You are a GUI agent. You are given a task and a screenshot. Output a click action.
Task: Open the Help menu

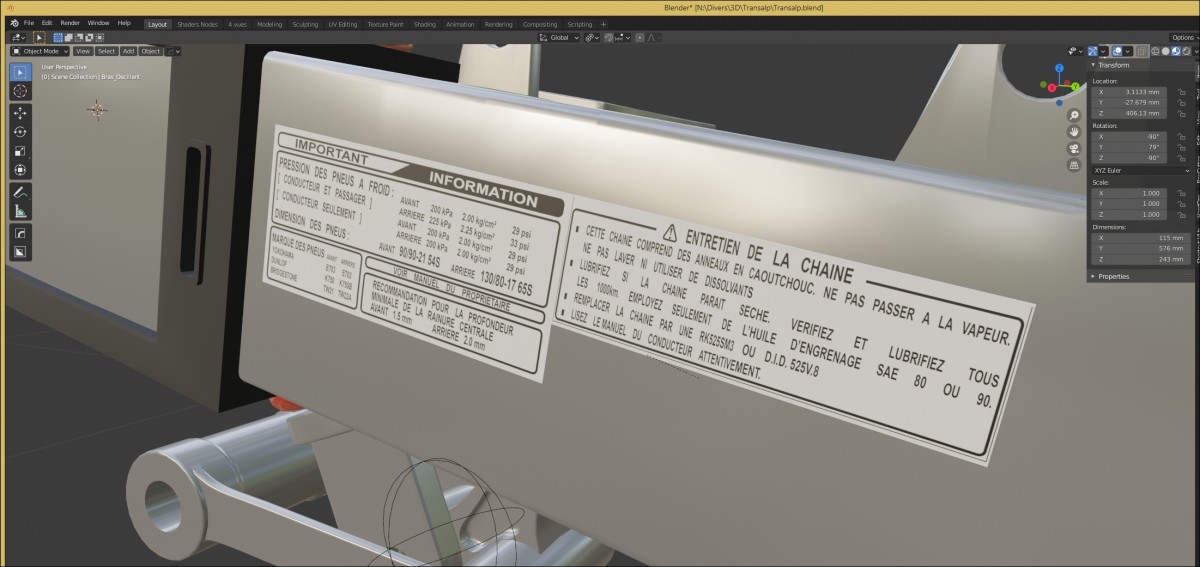[x=124, y=23]
